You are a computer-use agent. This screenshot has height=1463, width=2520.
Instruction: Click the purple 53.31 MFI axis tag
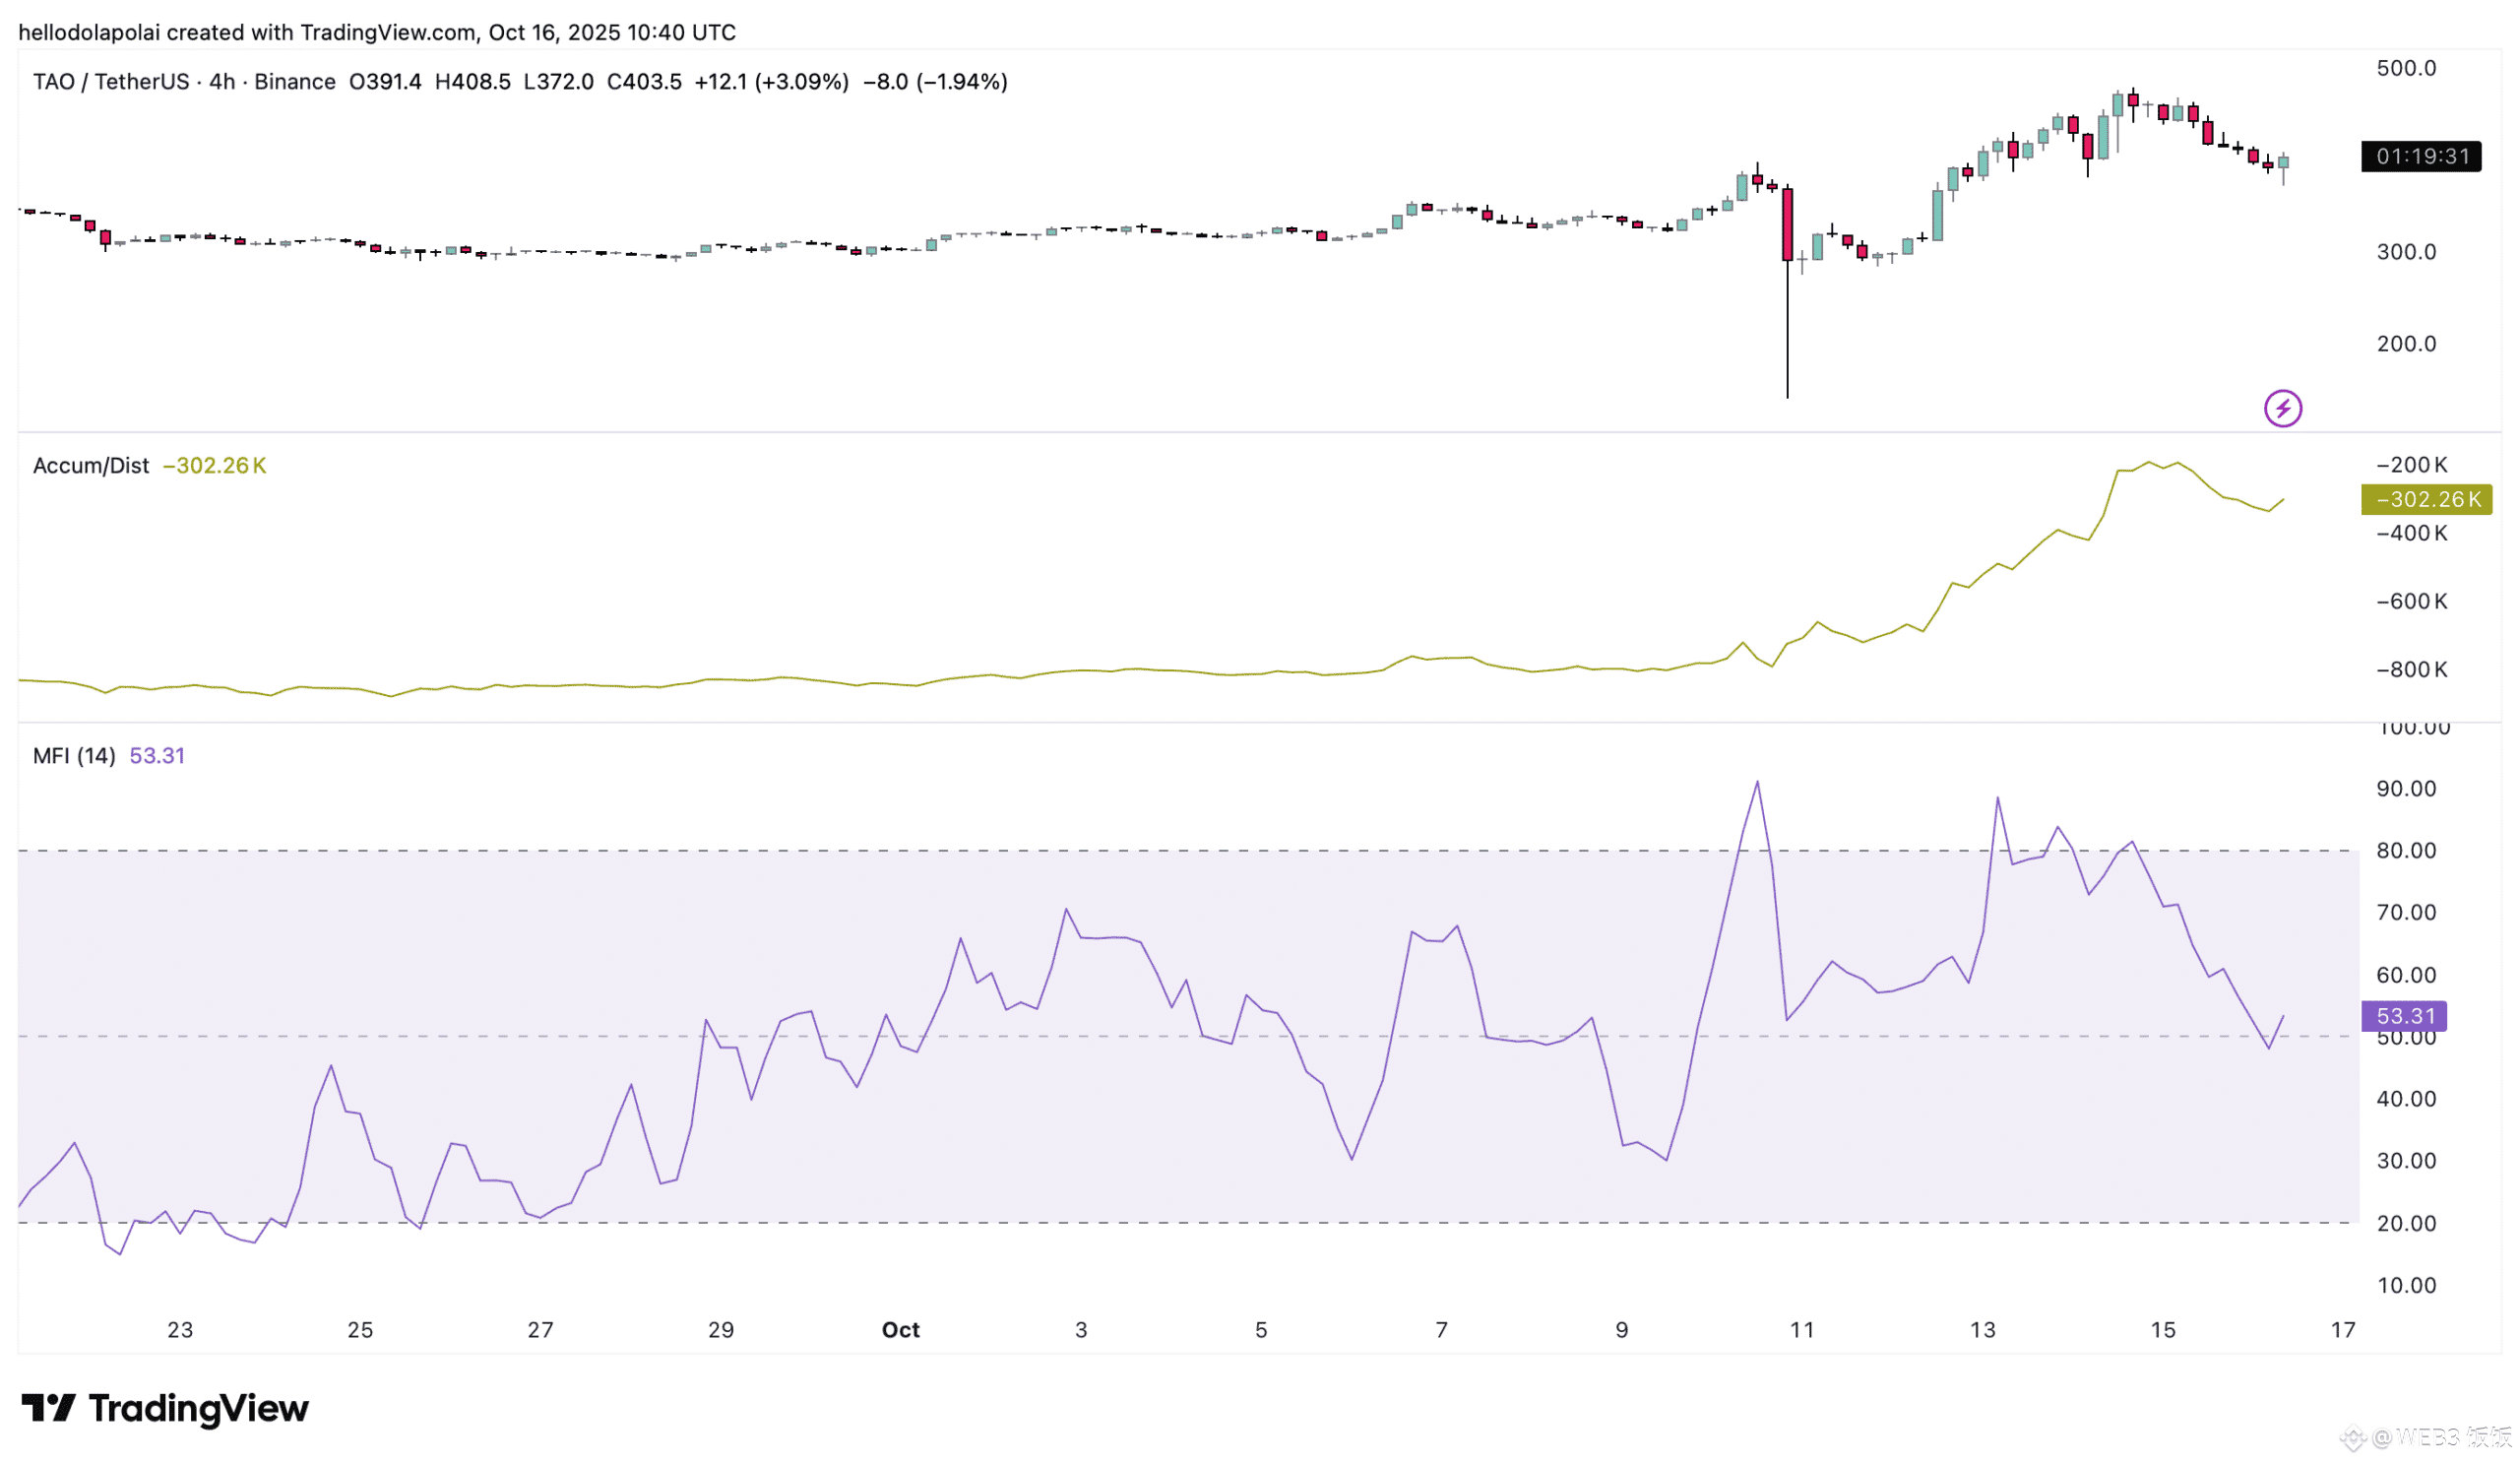[x=2403, y=1016]
